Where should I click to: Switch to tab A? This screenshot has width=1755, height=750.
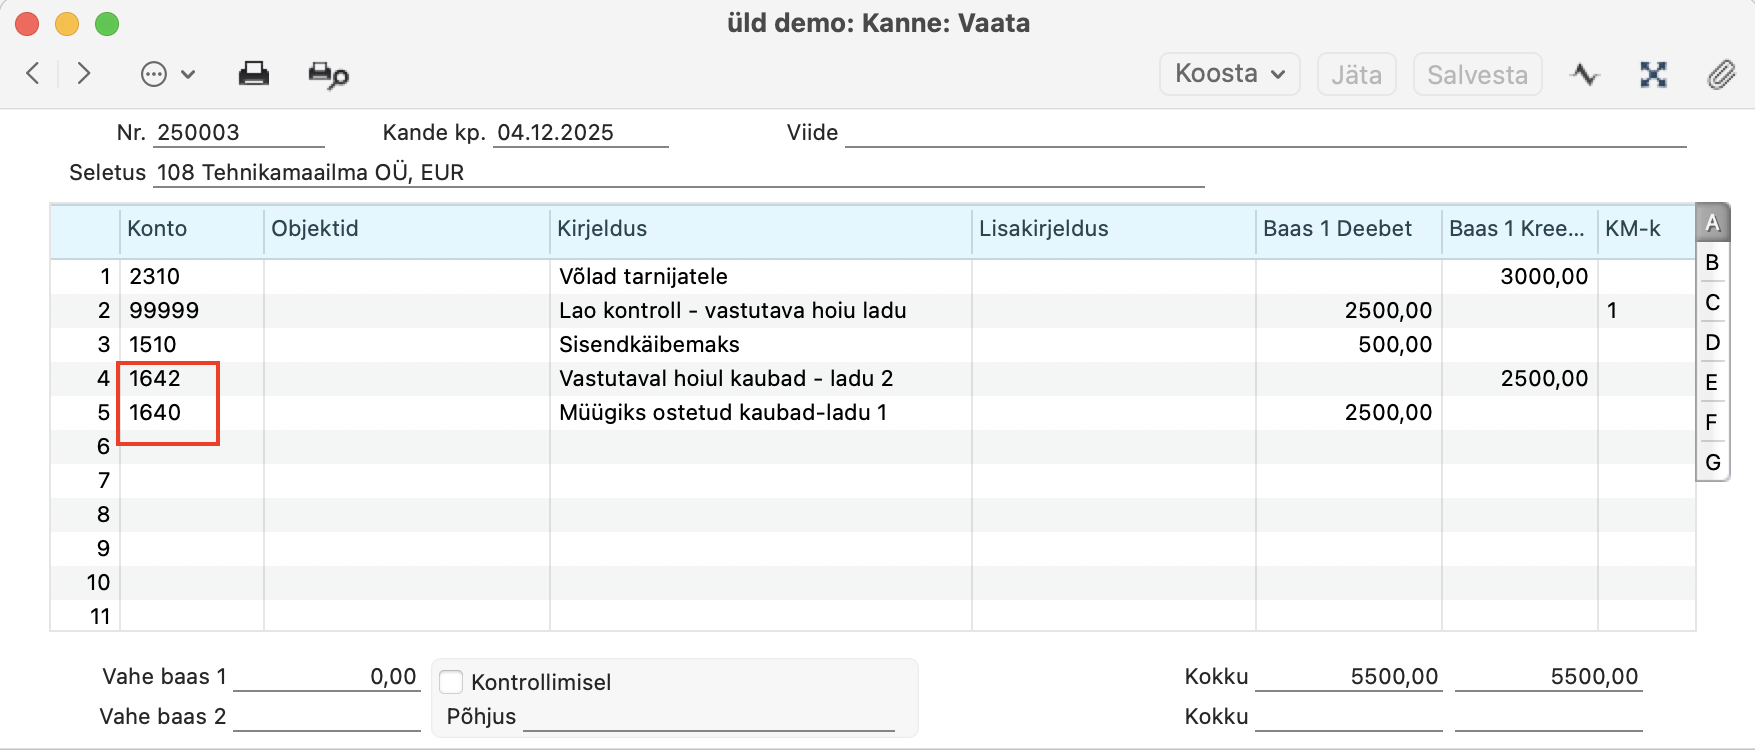click(1712, 223)
